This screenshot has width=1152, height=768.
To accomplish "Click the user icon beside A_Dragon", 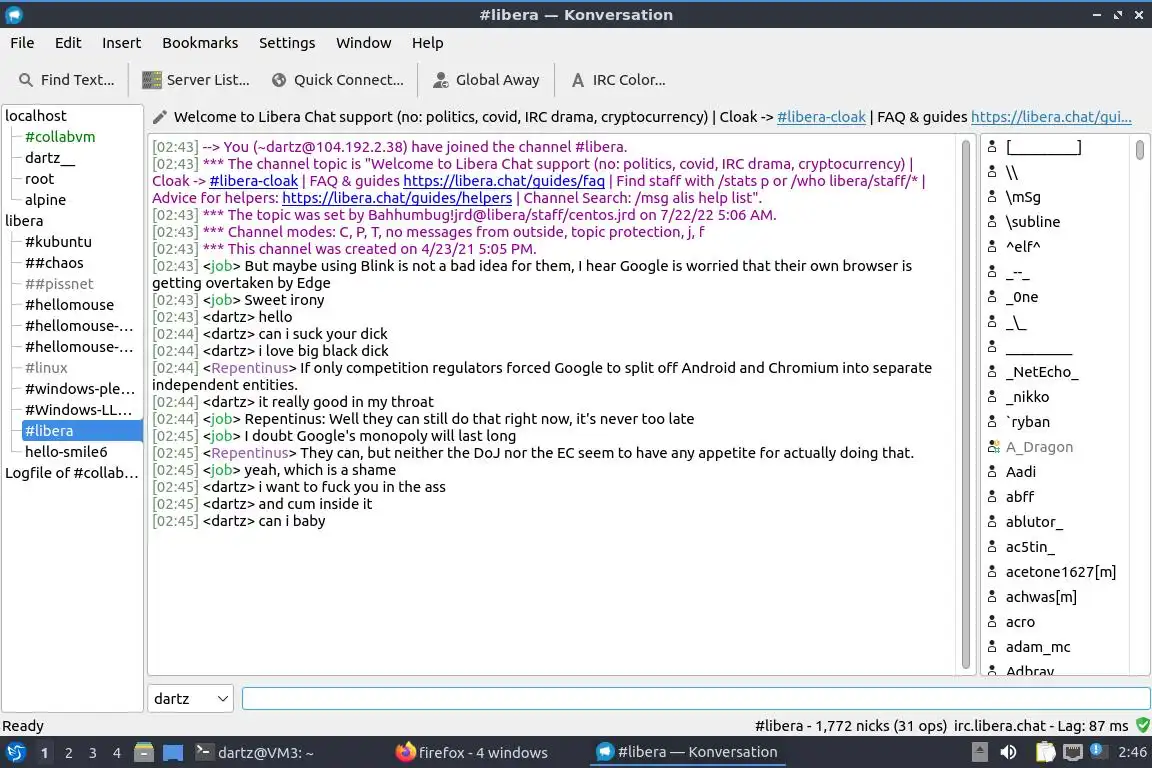I will pyautogui.click(x=993, y=446).
